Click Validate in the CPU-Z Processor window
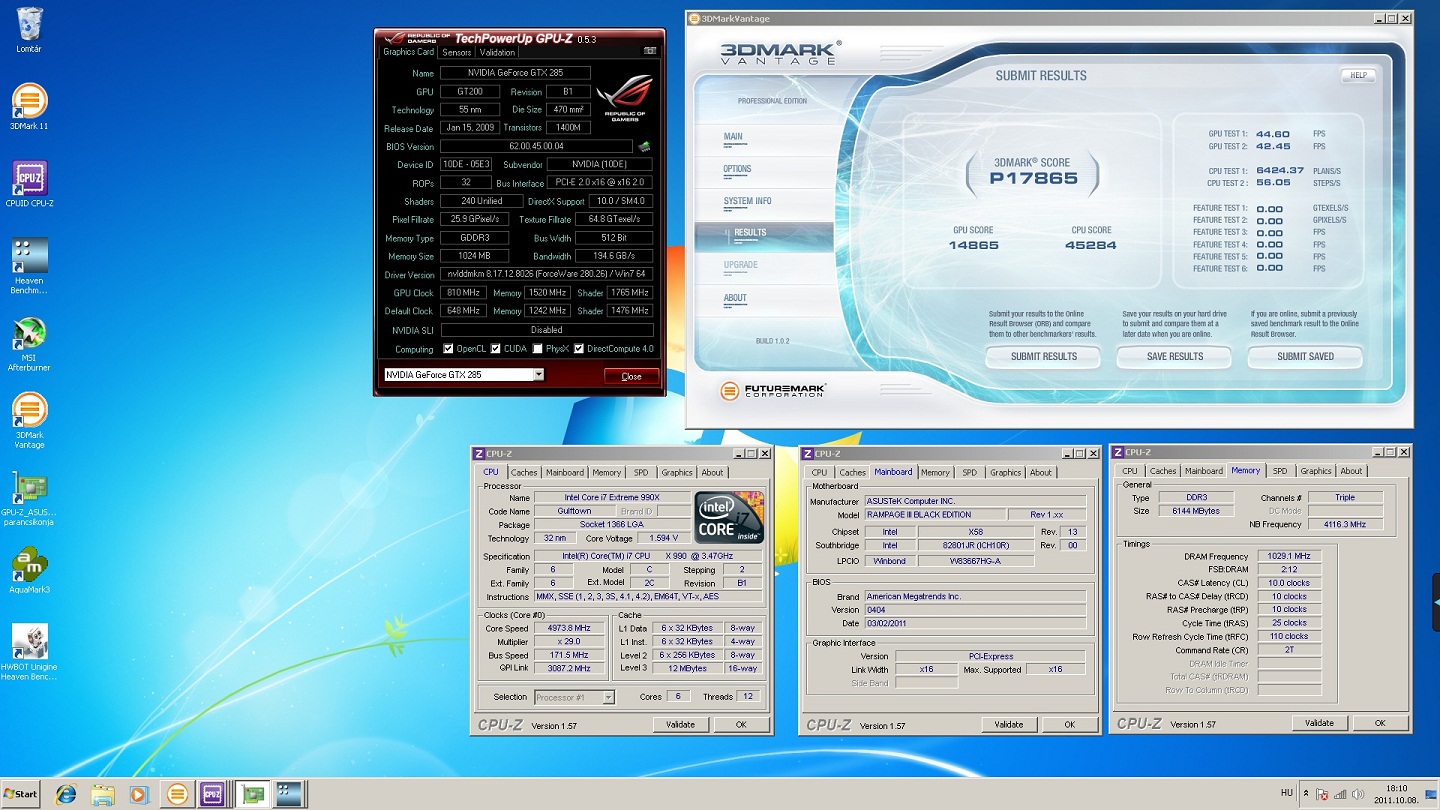1440x810 pixels. click(x=680, y=725)
